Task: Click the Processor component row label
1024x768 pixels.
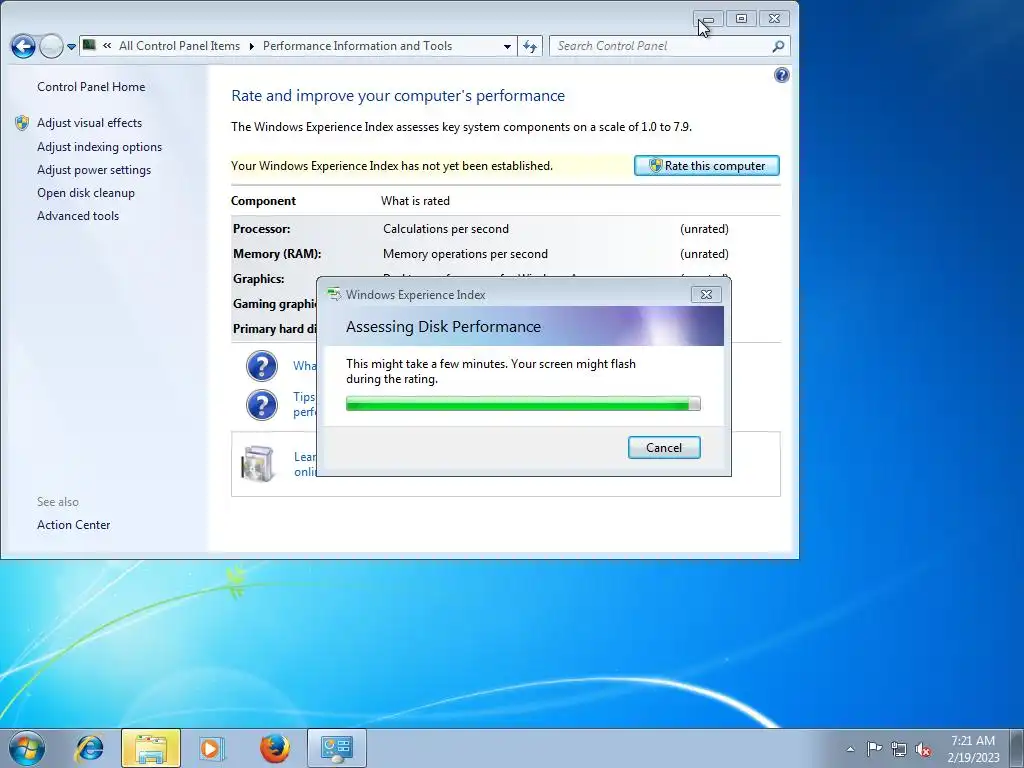Action: [x=261, y=229]
